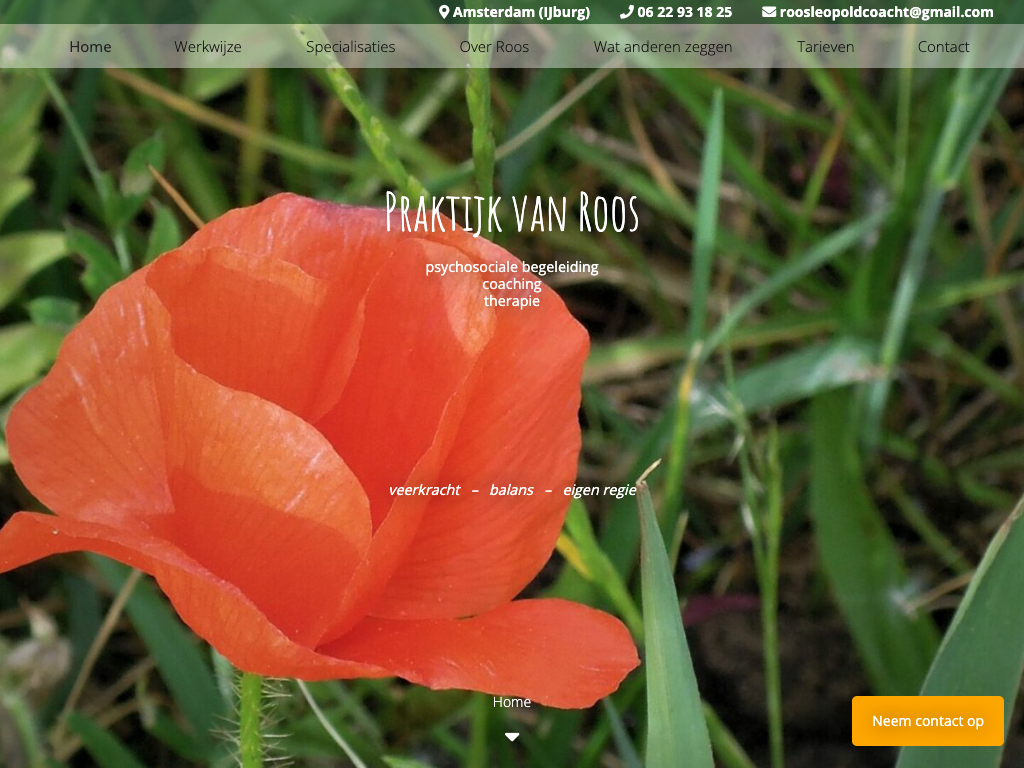1024x768 pixels.
Task: Click the envelope email icon
Action: (768, 12)
